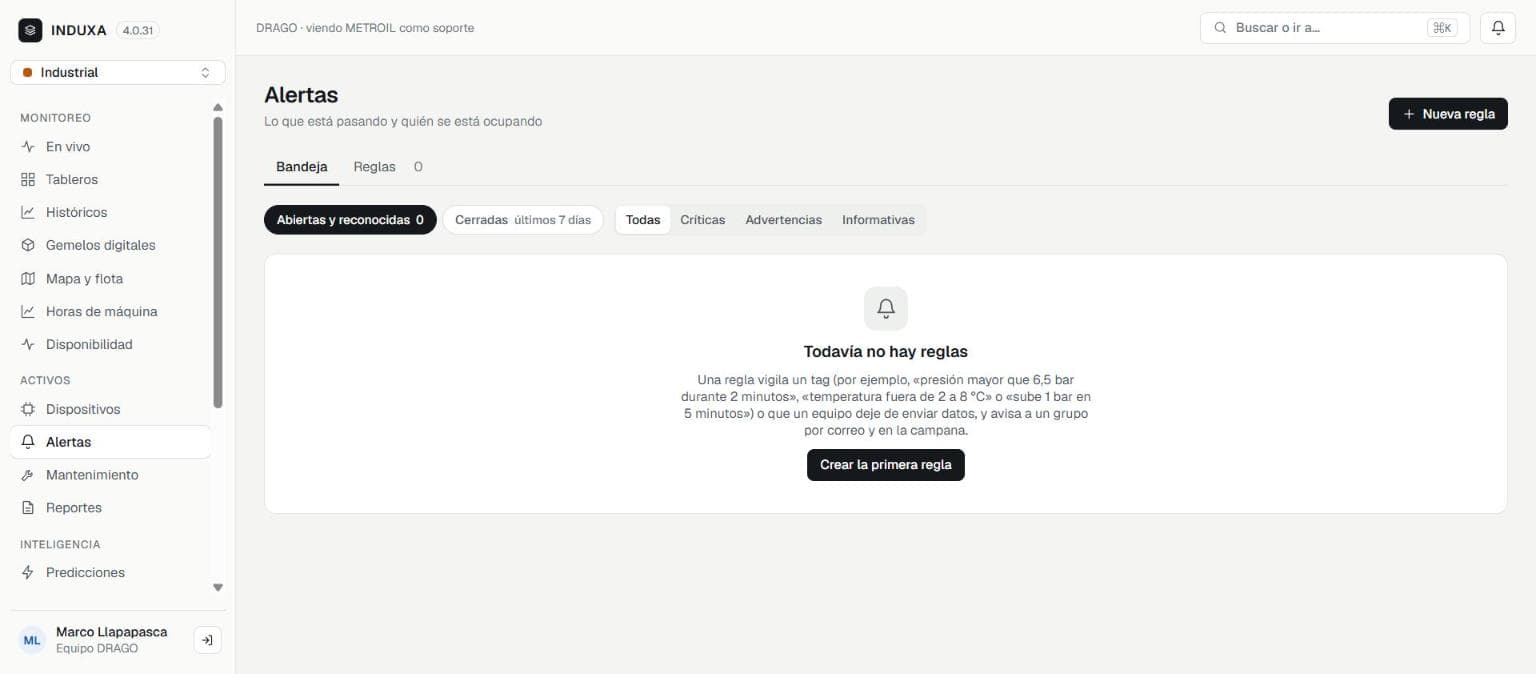Filter alerts by Críticas
The height and width of the screenshot is (674, 1536).
[703, 220]
